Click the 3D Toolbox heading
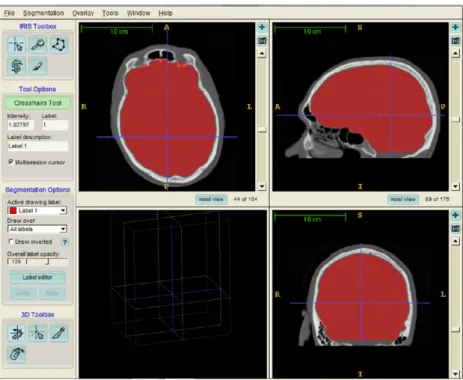The height and width of the screenshot is (380, 463). [38, 315]
